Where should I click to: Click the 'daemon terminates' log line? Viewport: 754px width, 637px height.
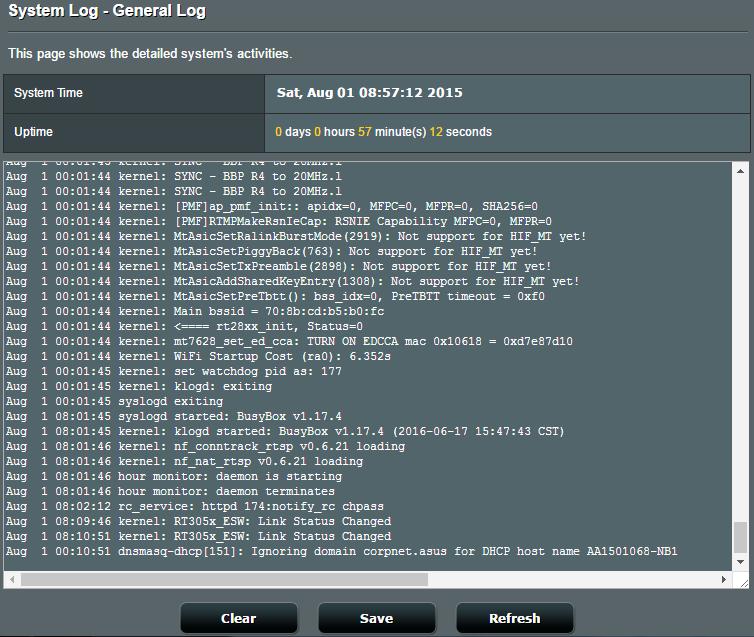tap(170, 491)
